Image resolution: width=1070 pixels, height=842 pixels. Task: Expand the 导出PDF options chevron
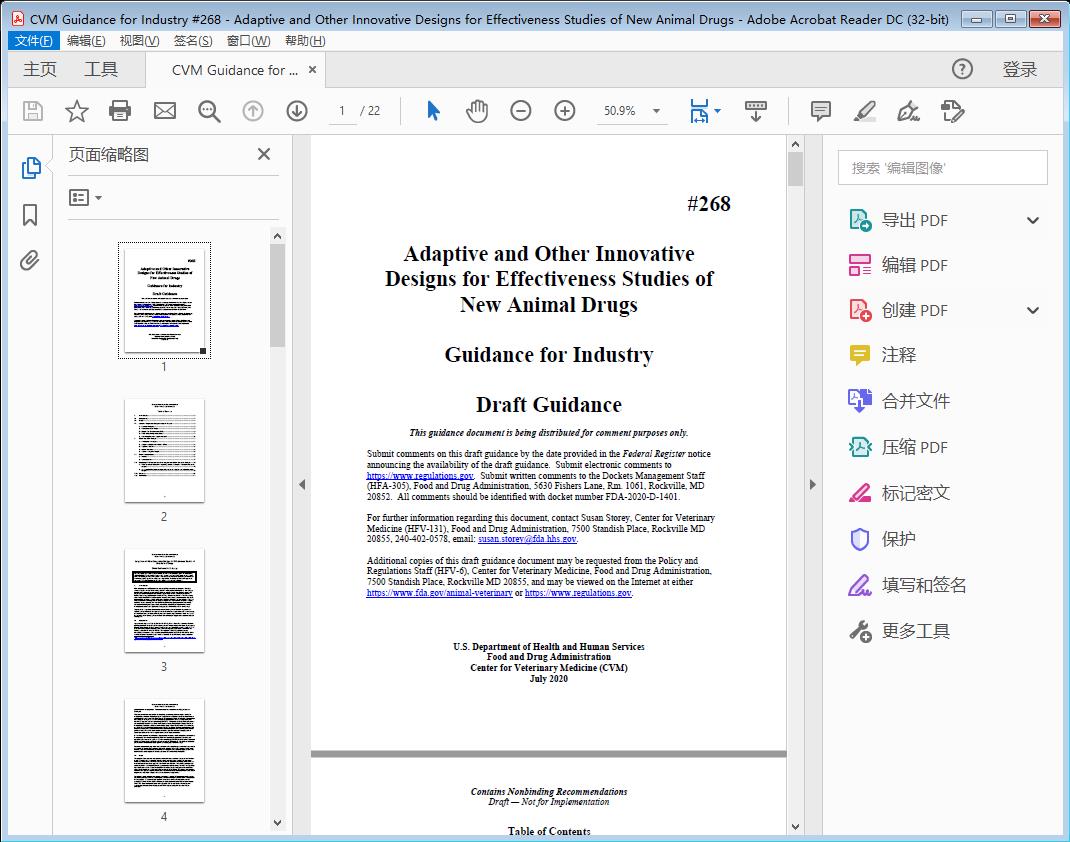click(1032, 219)
